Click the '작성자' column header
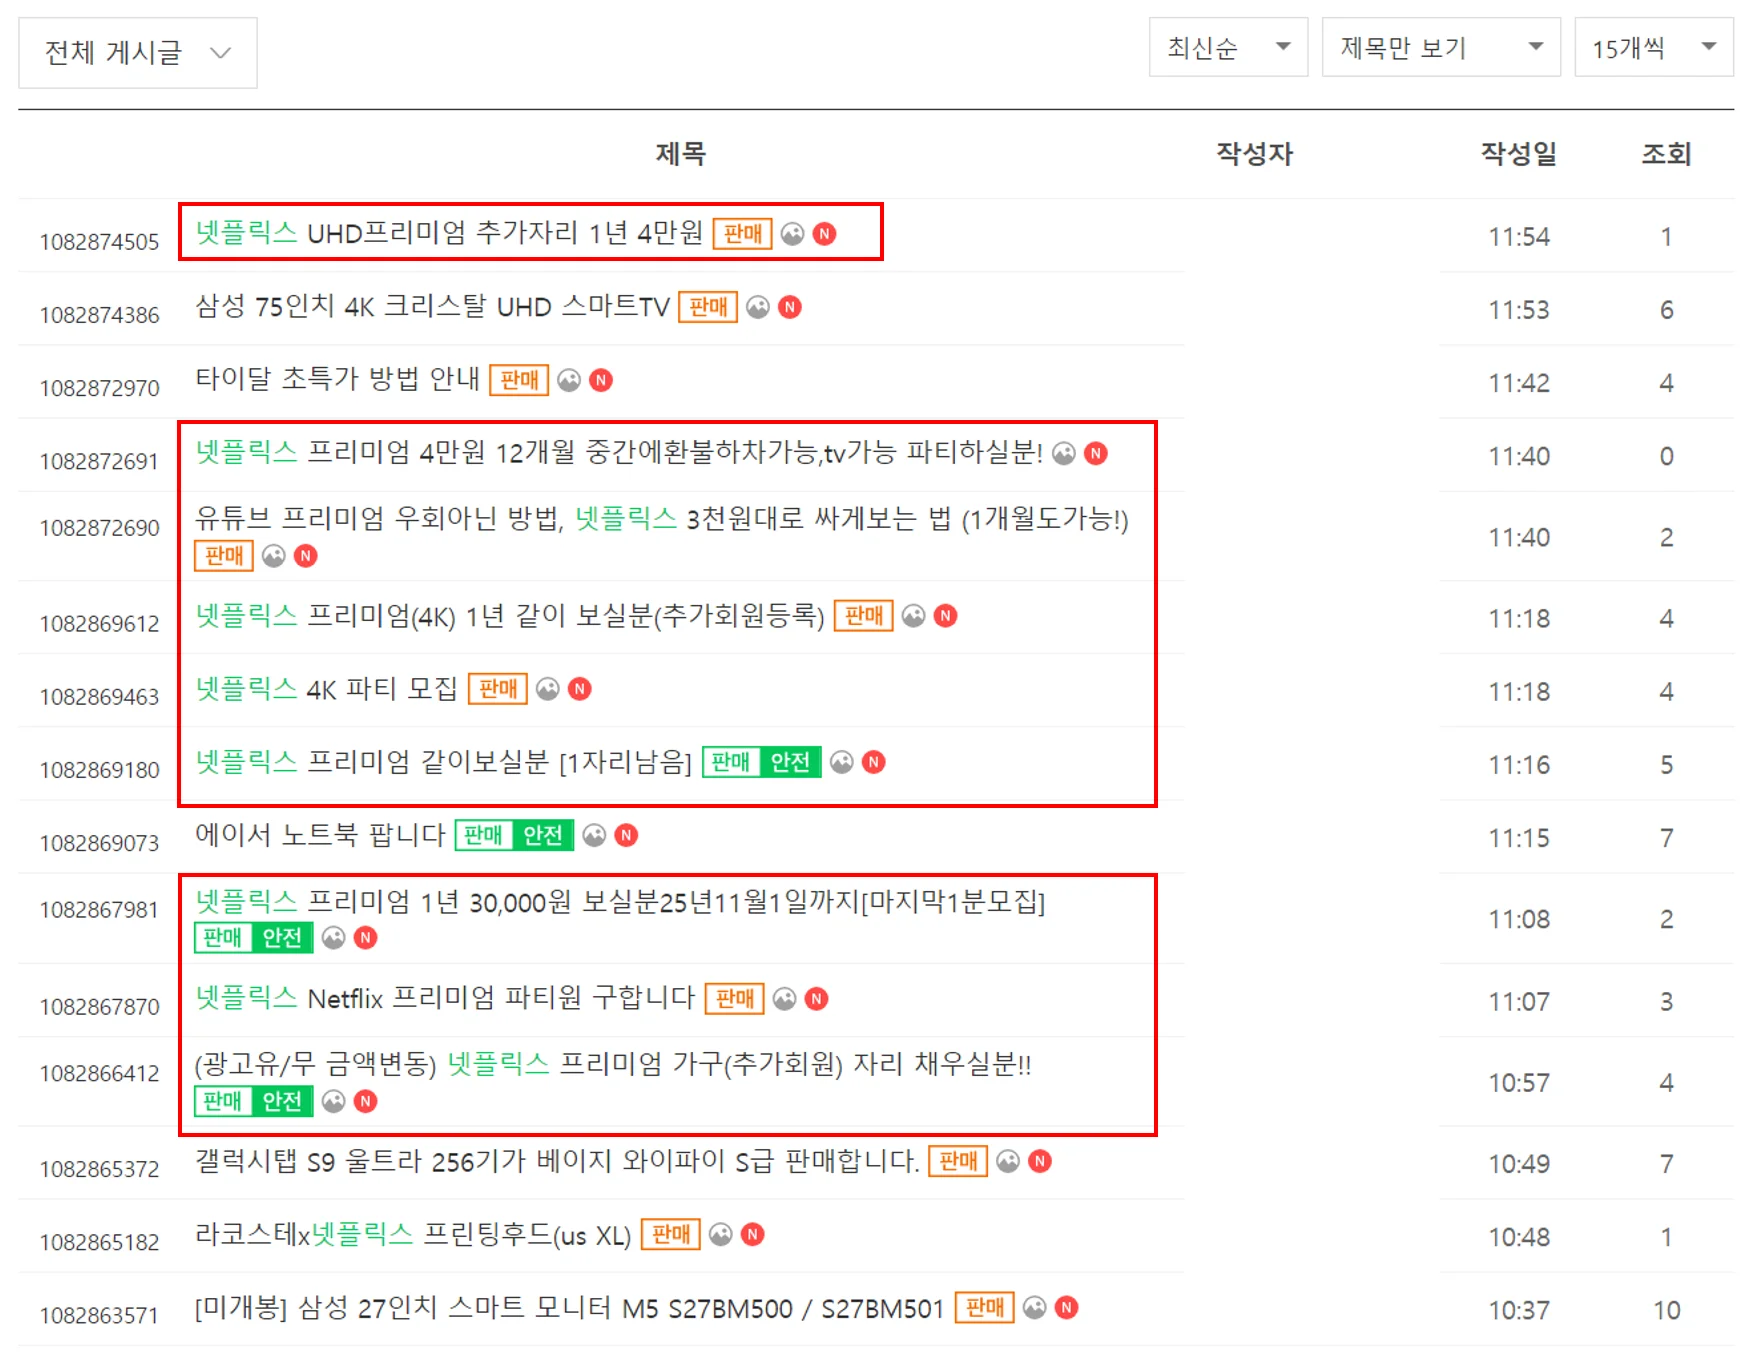1750x1363 pixels. pyautogui.click(x=1255, y=154)
